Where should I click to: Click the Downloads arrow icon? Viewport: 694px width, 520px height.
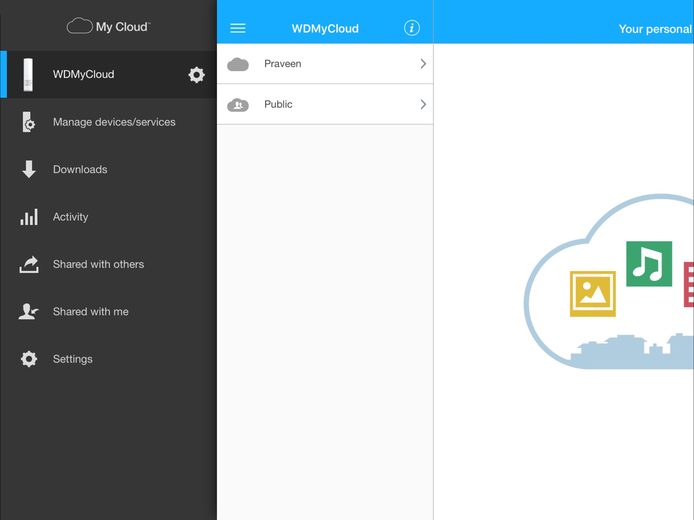(29, 169)
